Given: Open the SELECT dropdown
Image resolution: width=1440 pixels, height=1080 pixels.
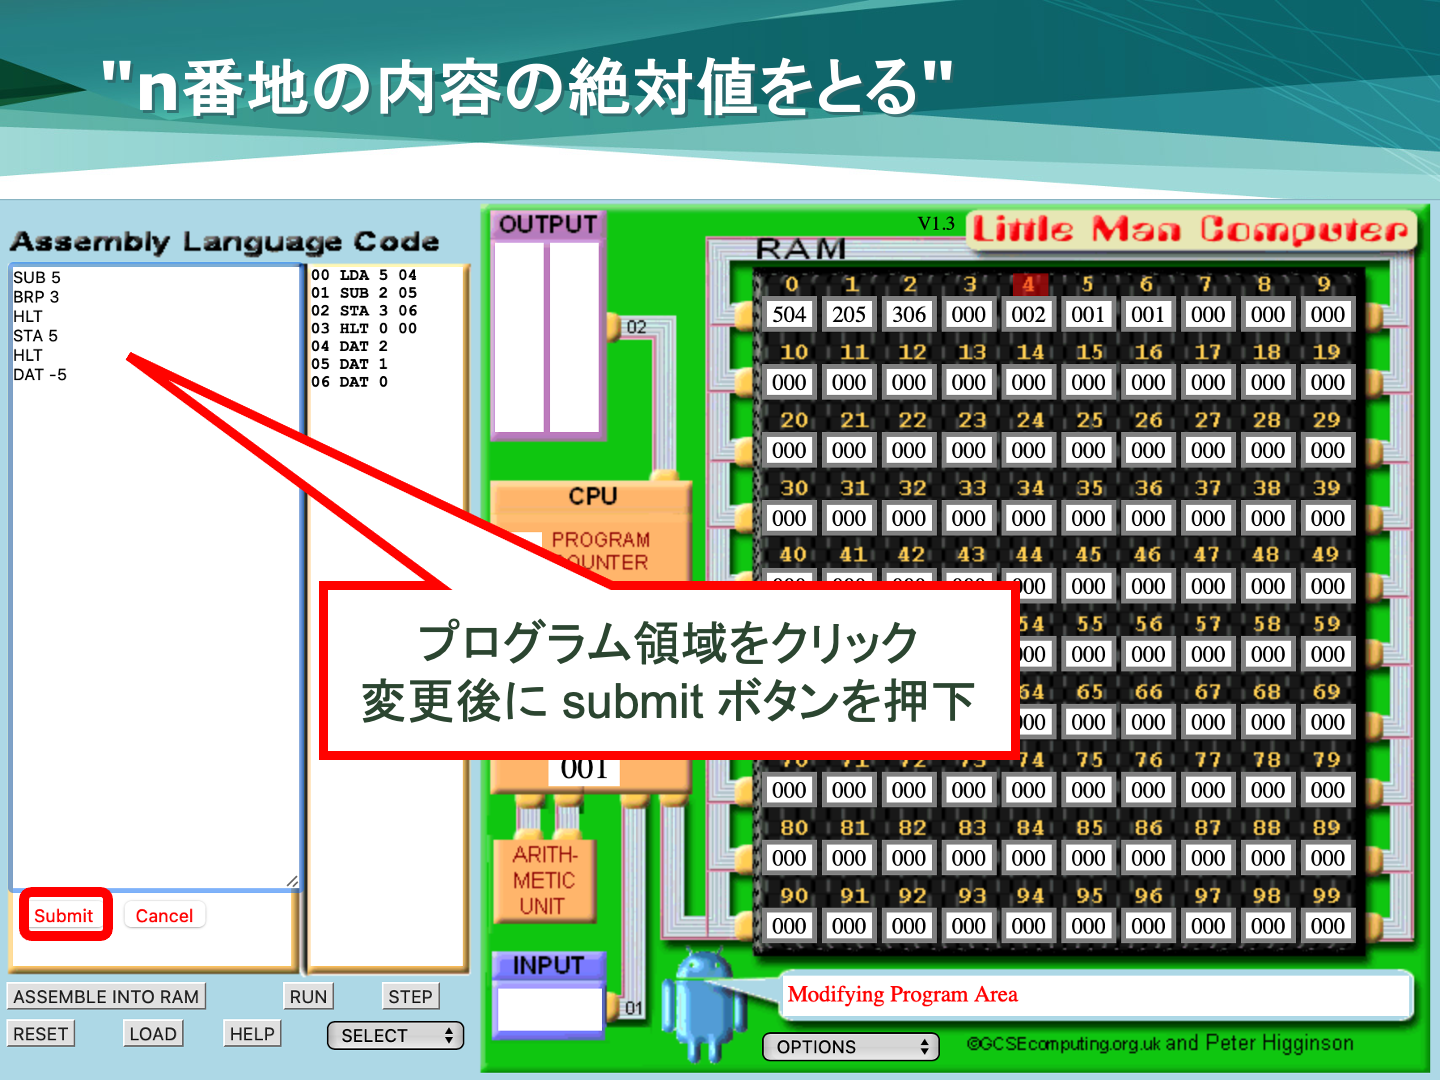Looking at the screenshot, I should point(396,1035).
